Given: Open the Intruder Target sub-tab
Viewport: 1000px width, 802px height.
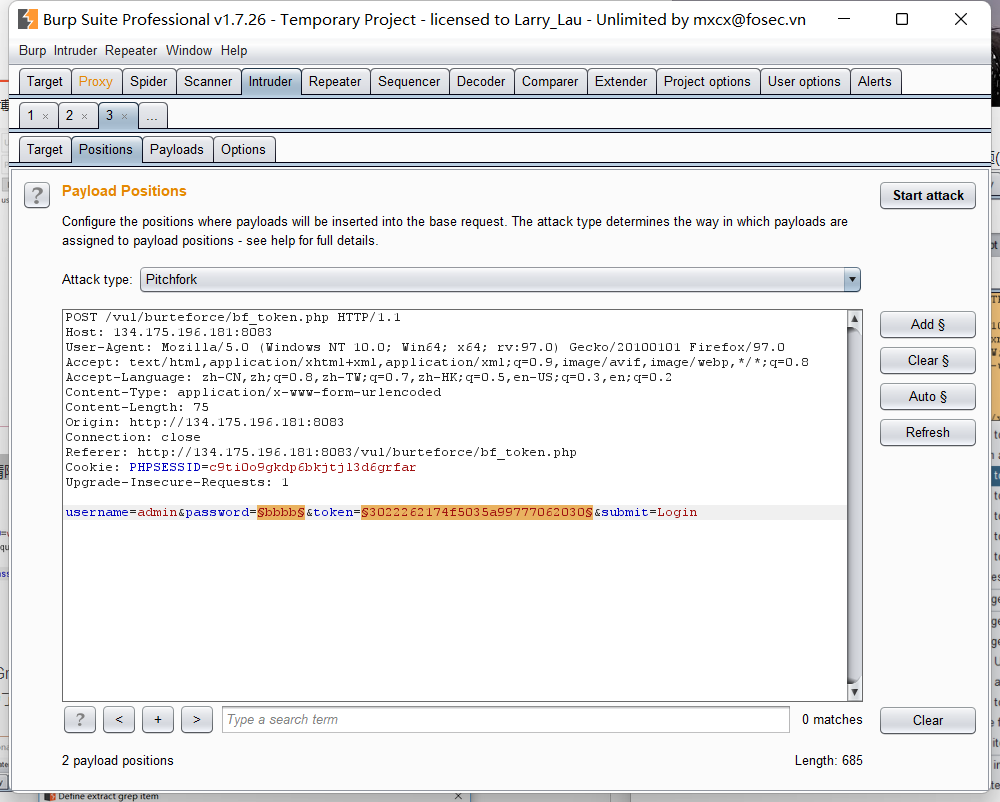Looking at the screenshot, I should (45, 149).
